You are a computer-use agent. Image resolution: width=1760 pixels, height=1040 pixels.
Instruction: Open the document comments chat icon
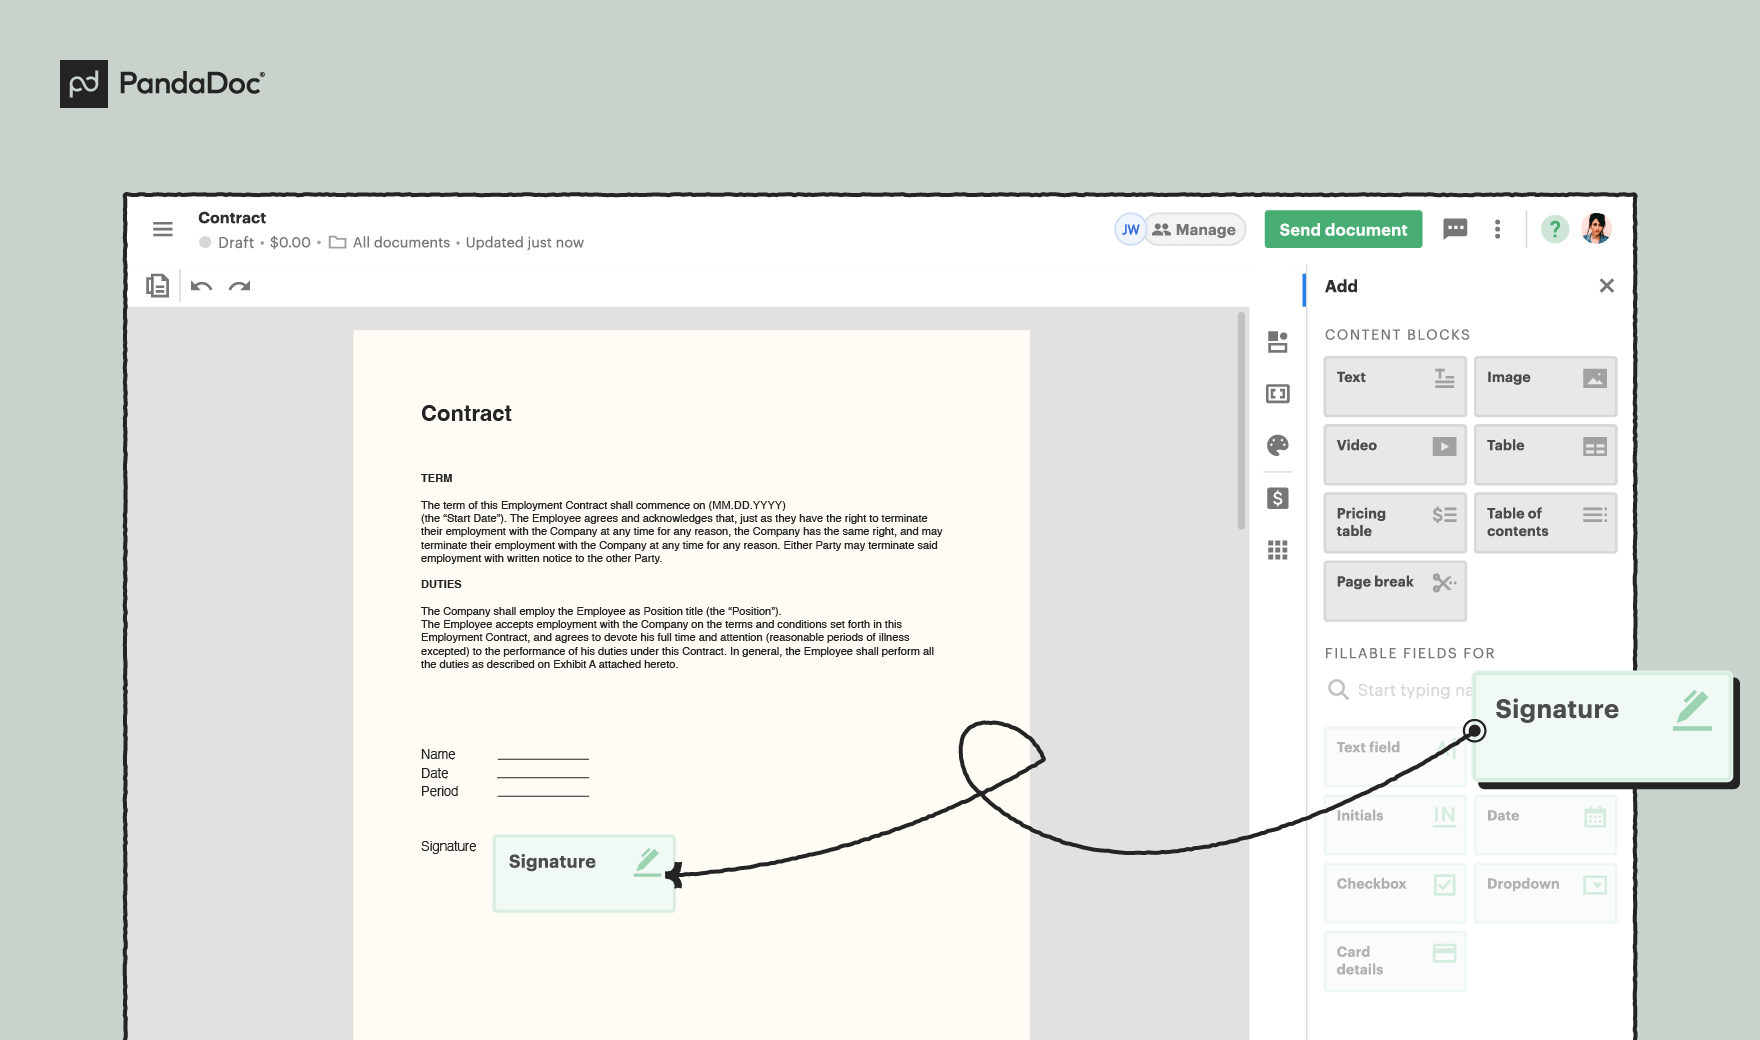tap(1455, 229)
